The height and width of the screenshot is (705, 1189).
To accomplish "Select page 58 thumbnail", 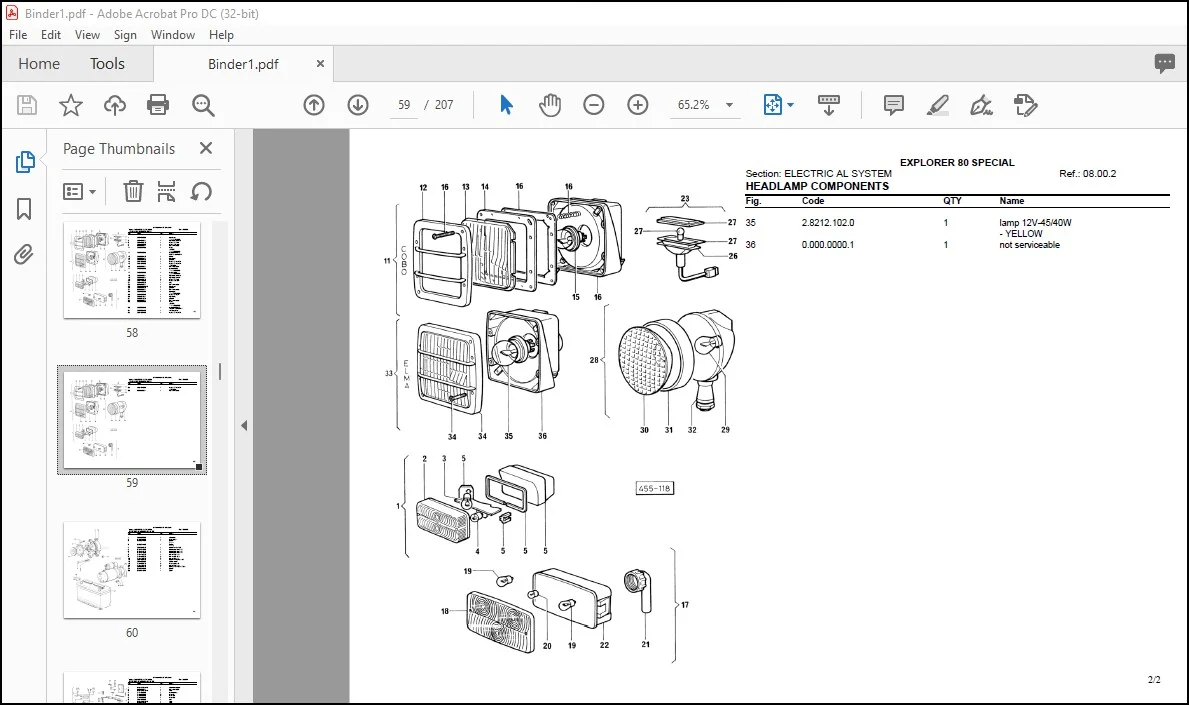I will 132,270.
